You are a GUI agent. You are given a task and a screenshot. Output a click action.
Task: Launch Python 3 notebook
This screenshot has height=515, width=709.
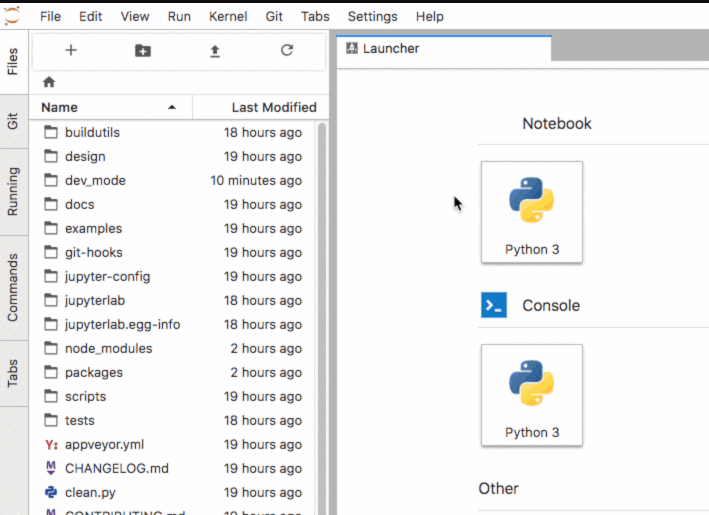click(x=531, y=212)
